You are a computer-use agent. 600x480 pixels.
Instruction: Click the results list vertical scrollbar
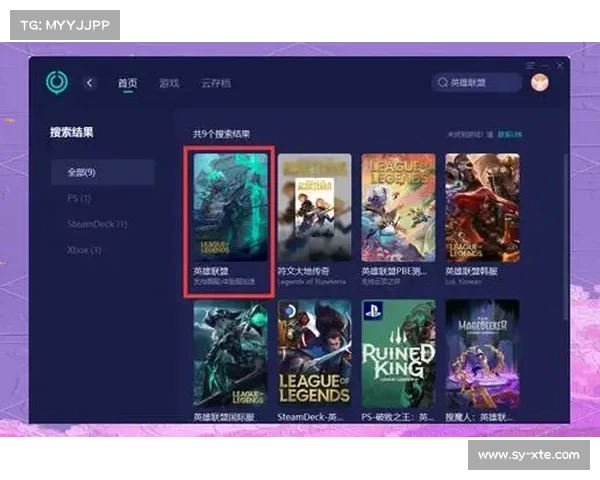[566, 236]
